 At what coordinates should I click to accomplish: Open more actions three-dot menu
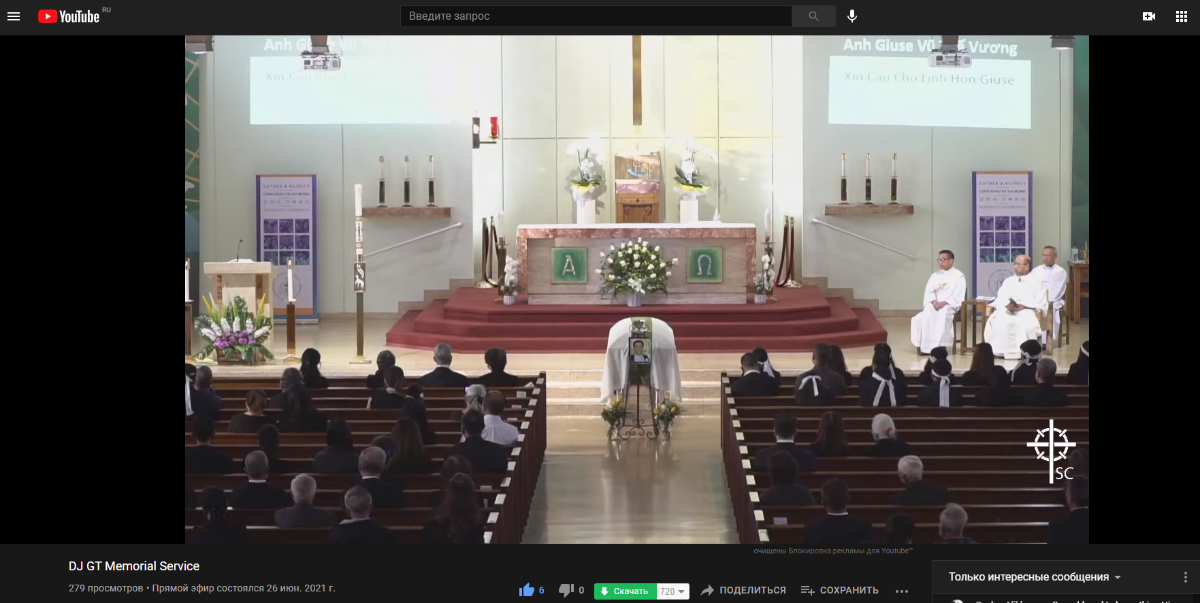902,590
